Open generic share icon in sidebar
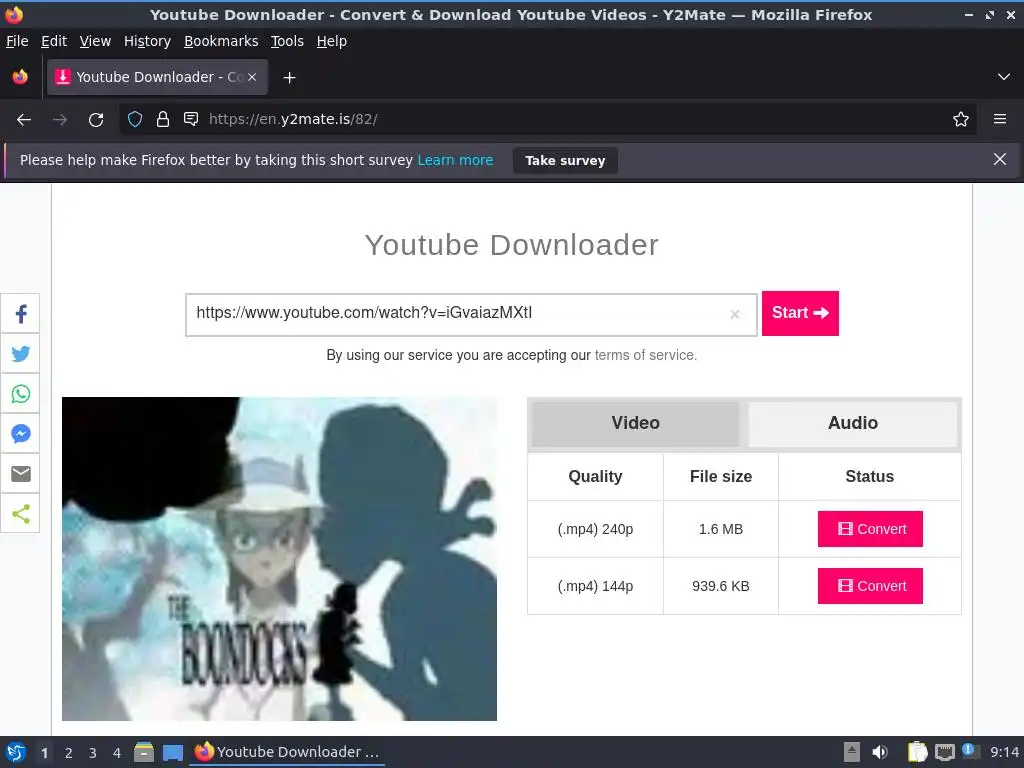 click(20, 513)
